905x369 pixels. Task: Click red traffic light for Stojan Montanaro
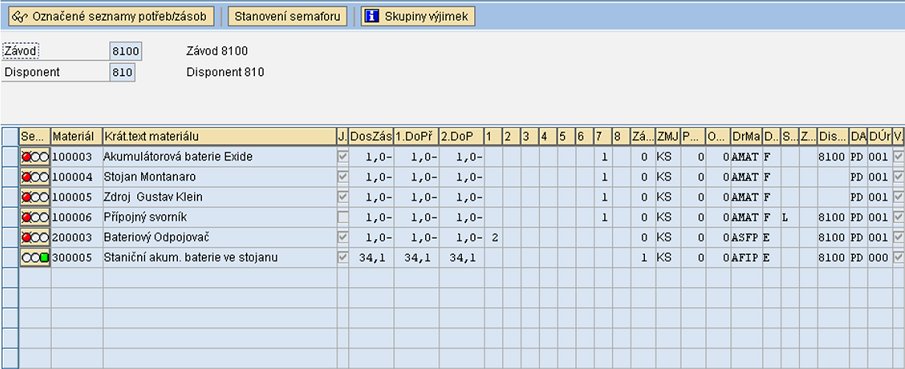(26, 177)
